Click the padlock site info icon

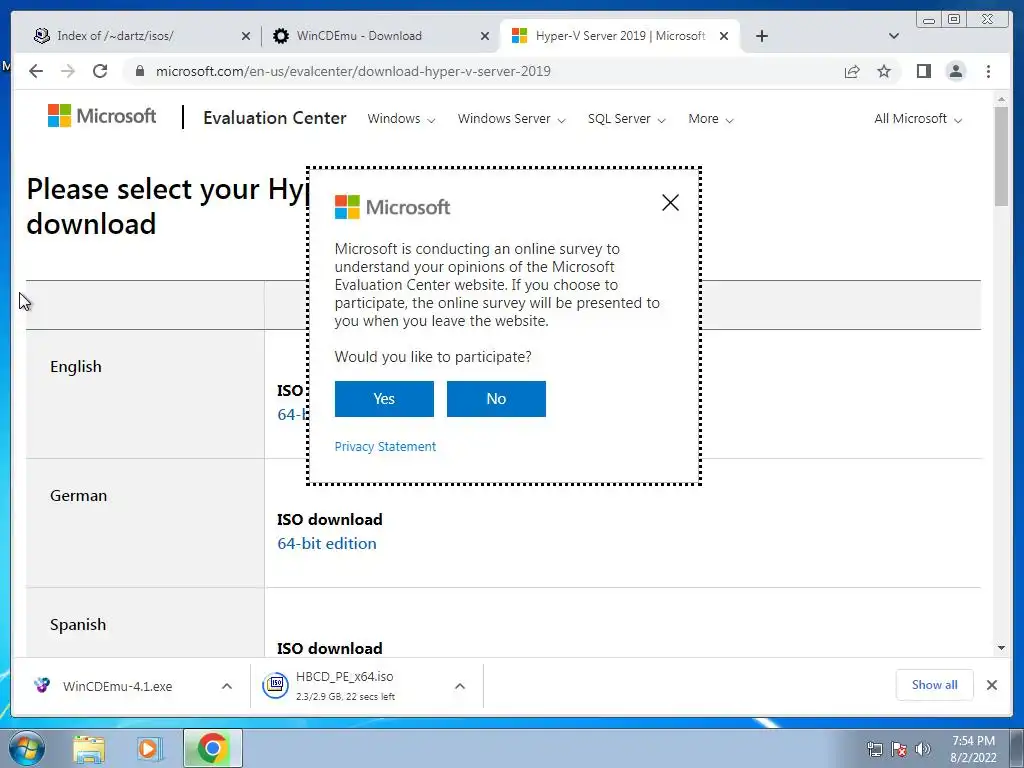coord(139,71)
